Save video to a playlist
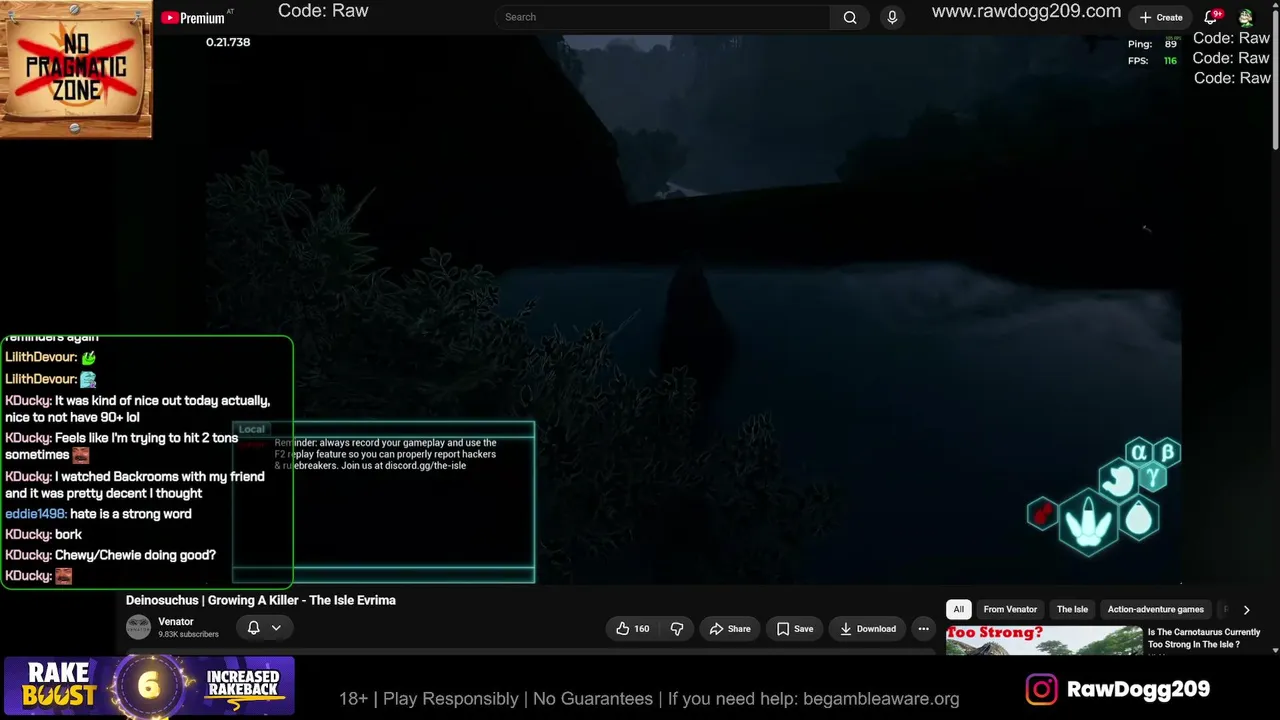1280x720 pixels. (x=795, y=629)
